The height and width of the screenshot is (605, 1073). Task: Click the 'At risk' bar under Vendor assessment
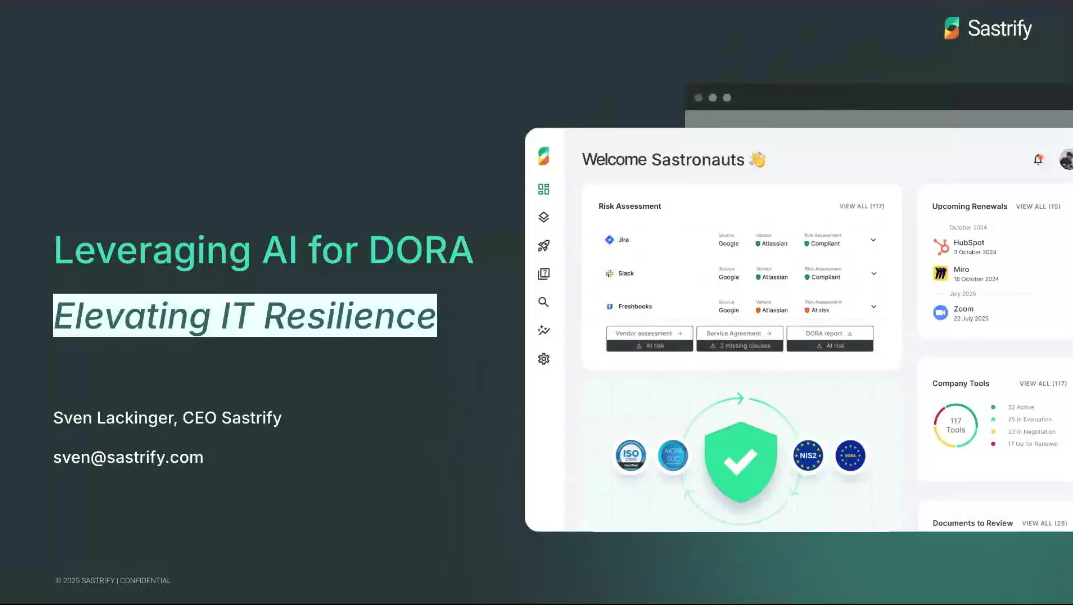[649, 346]
